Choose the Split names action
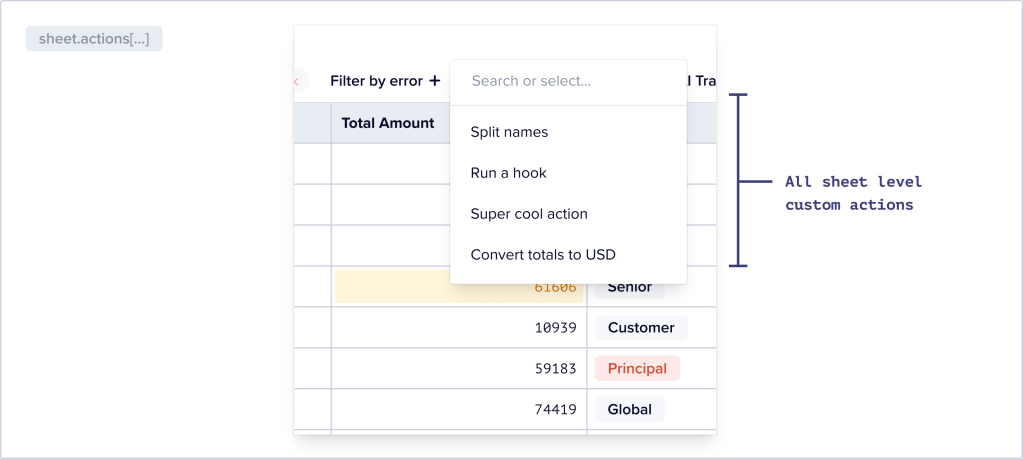The image size is (1023, 459). [509, 132]
